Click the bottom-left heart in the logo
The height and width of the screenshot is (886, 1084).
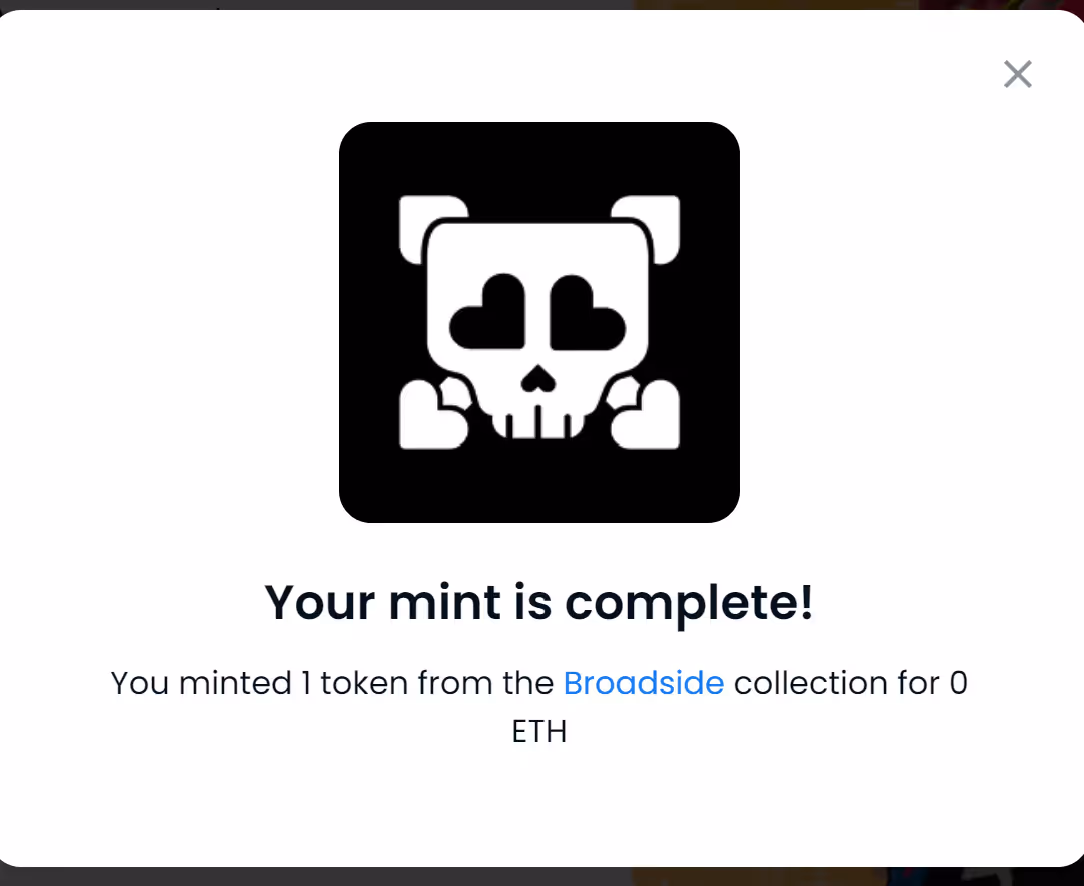433,414
